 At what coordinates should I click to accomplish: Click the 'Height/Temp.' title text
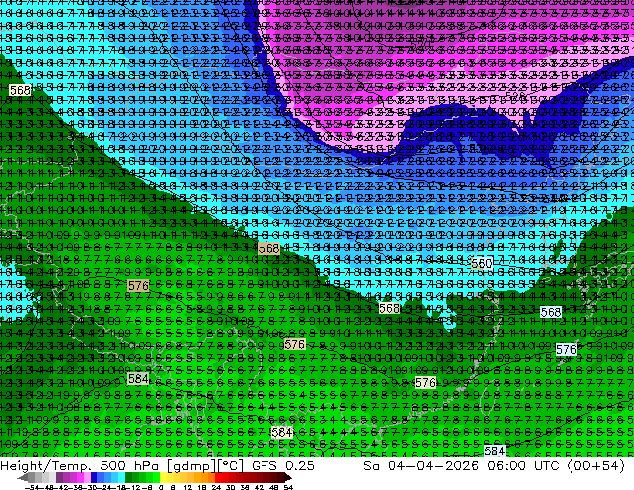46,465
